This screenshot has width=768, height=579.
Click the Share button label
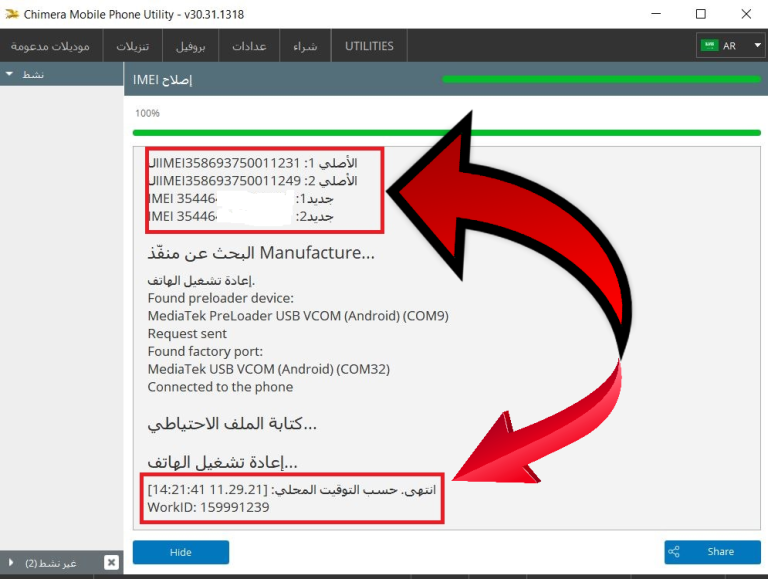tap(720, 552)
